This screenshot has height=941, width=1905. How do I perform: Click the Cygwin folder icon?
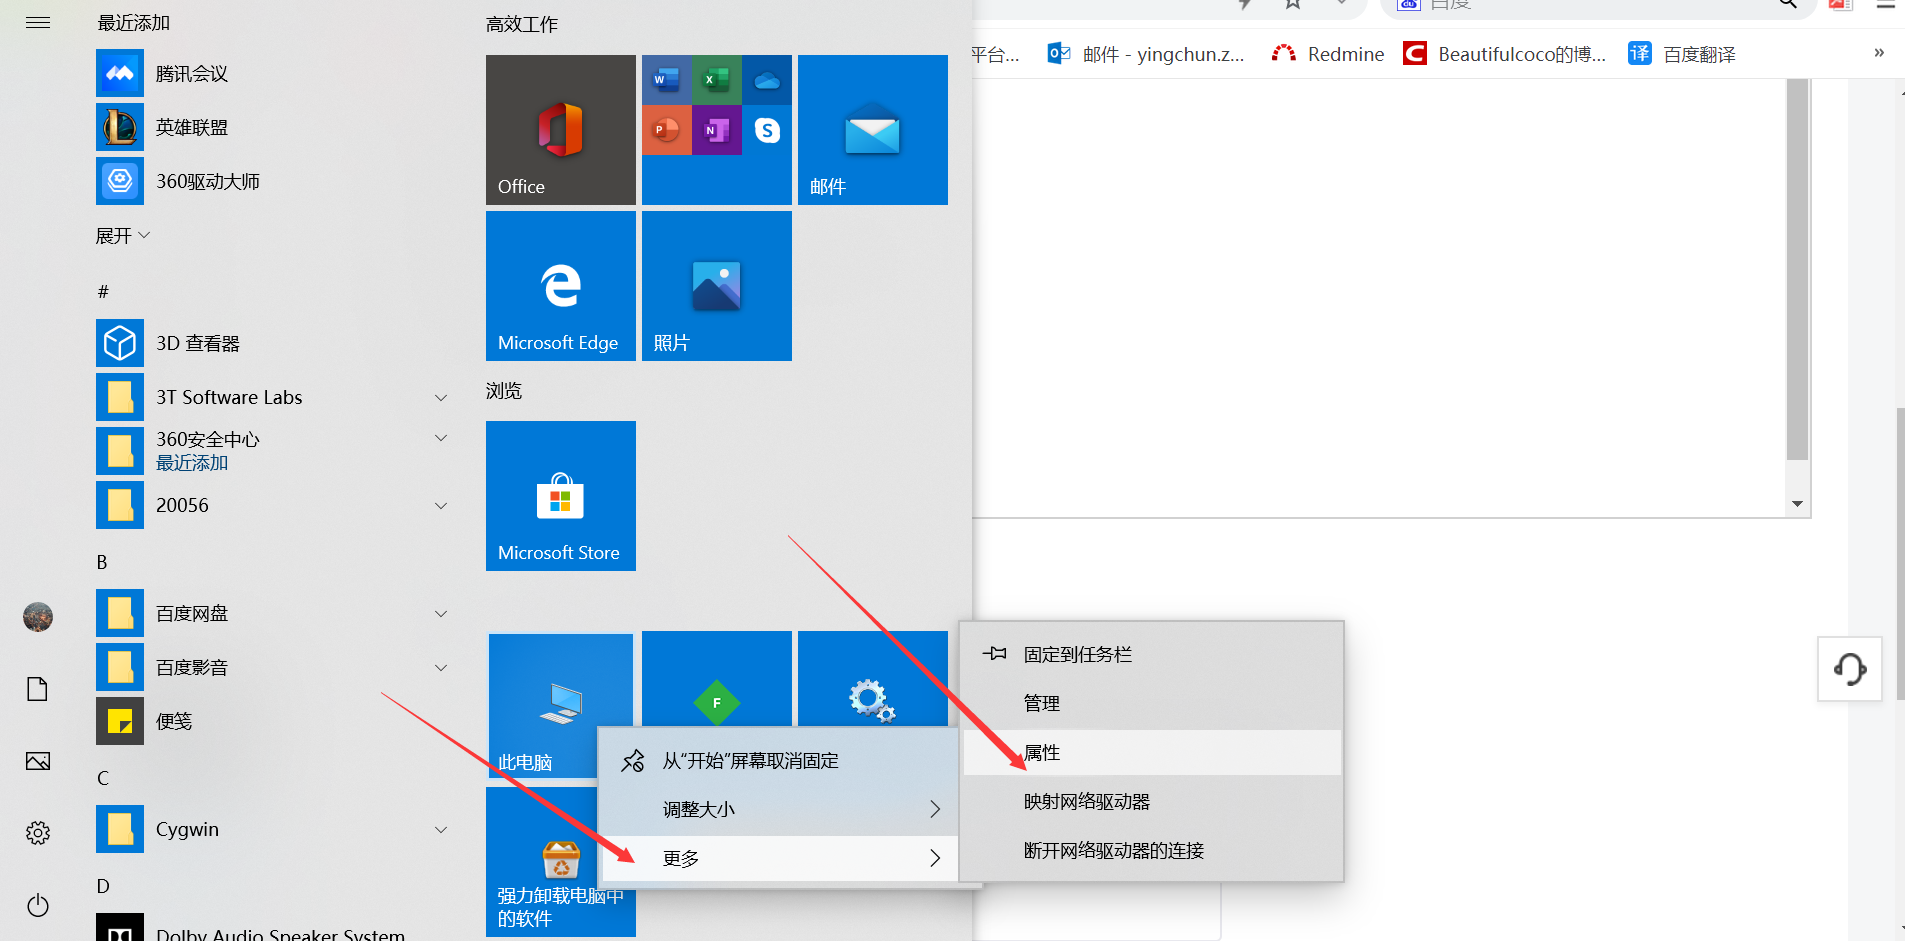120,829
